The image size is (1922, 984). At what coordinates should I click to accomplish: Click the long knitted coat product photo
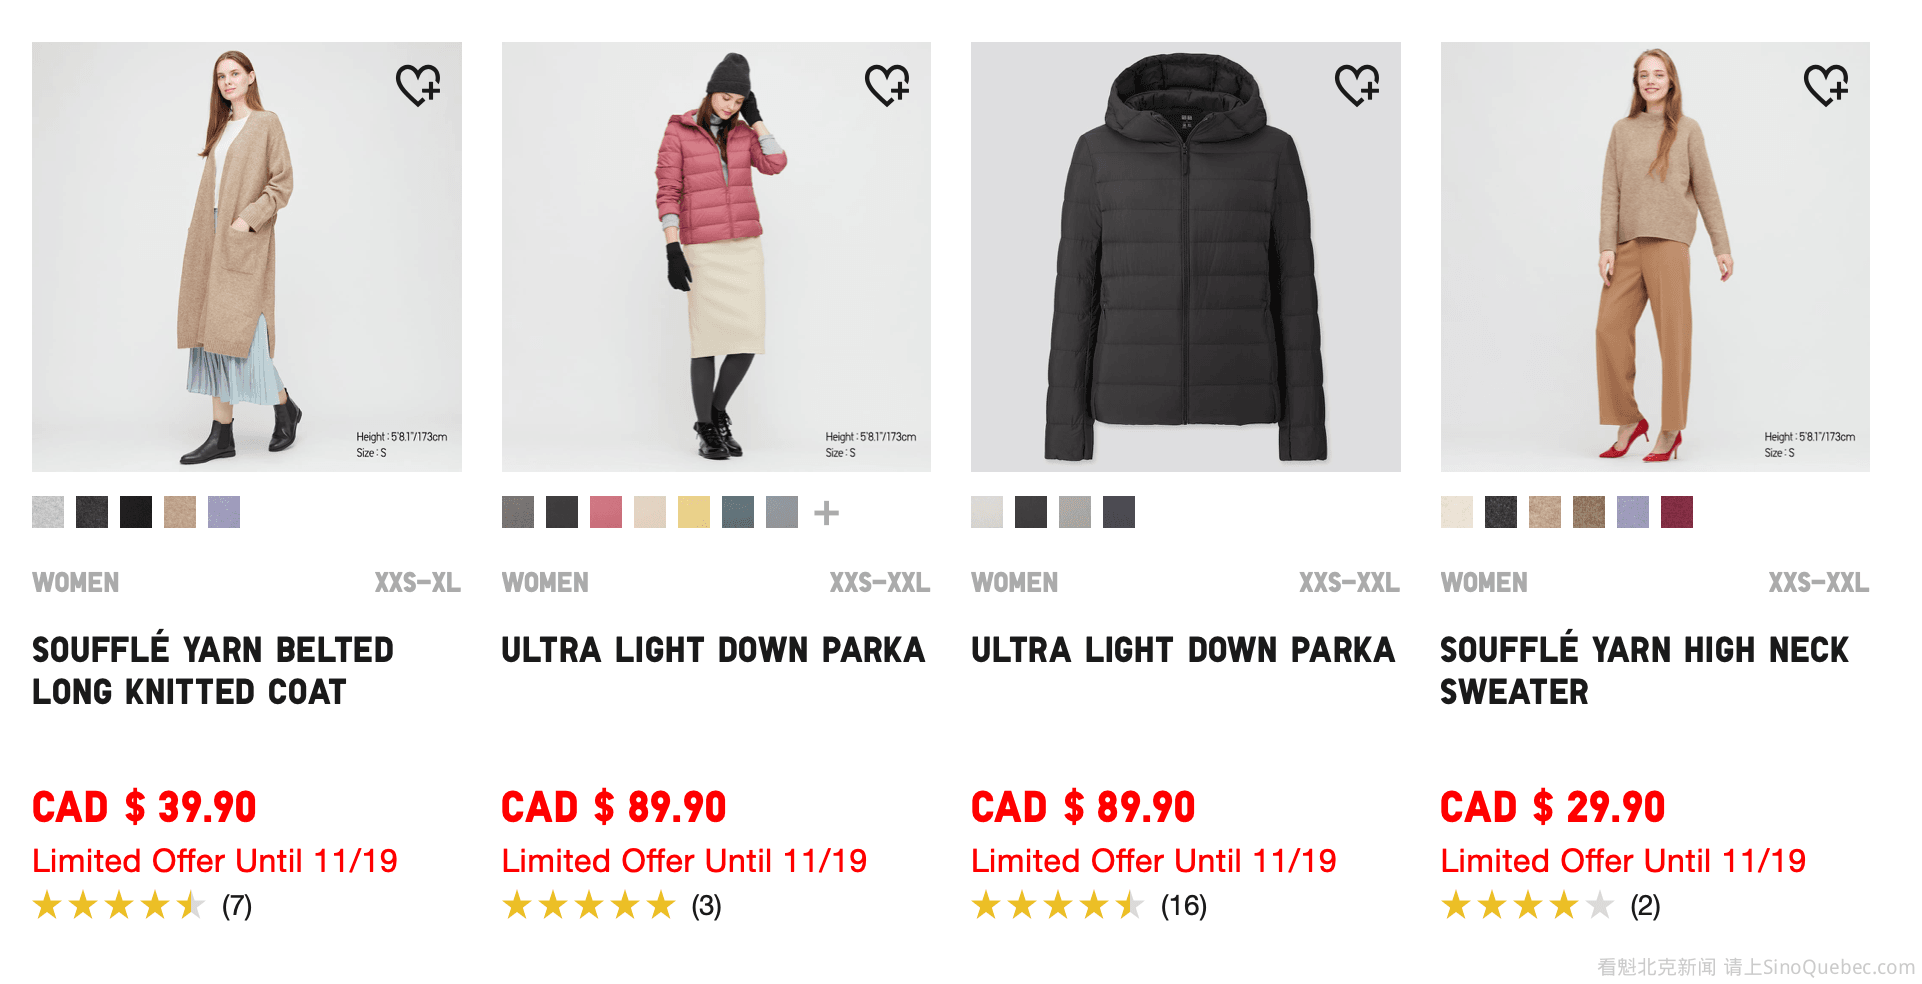coord(247,257)
